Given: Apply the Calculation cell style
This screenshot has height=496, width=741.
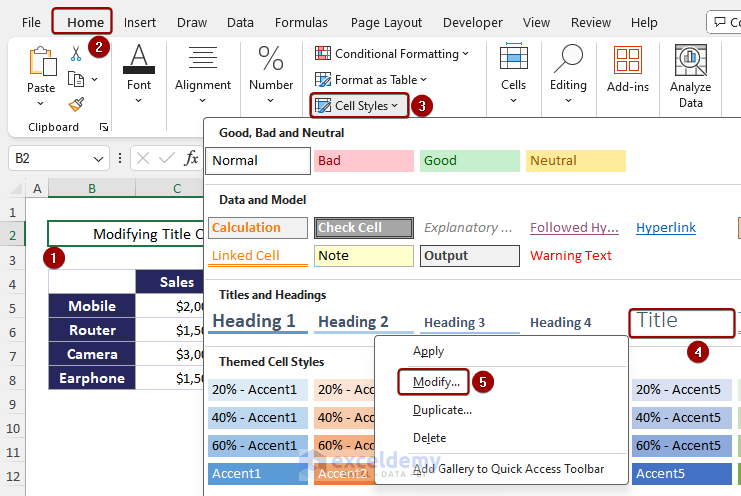Looking at the screenshot, I should point(258,228).
